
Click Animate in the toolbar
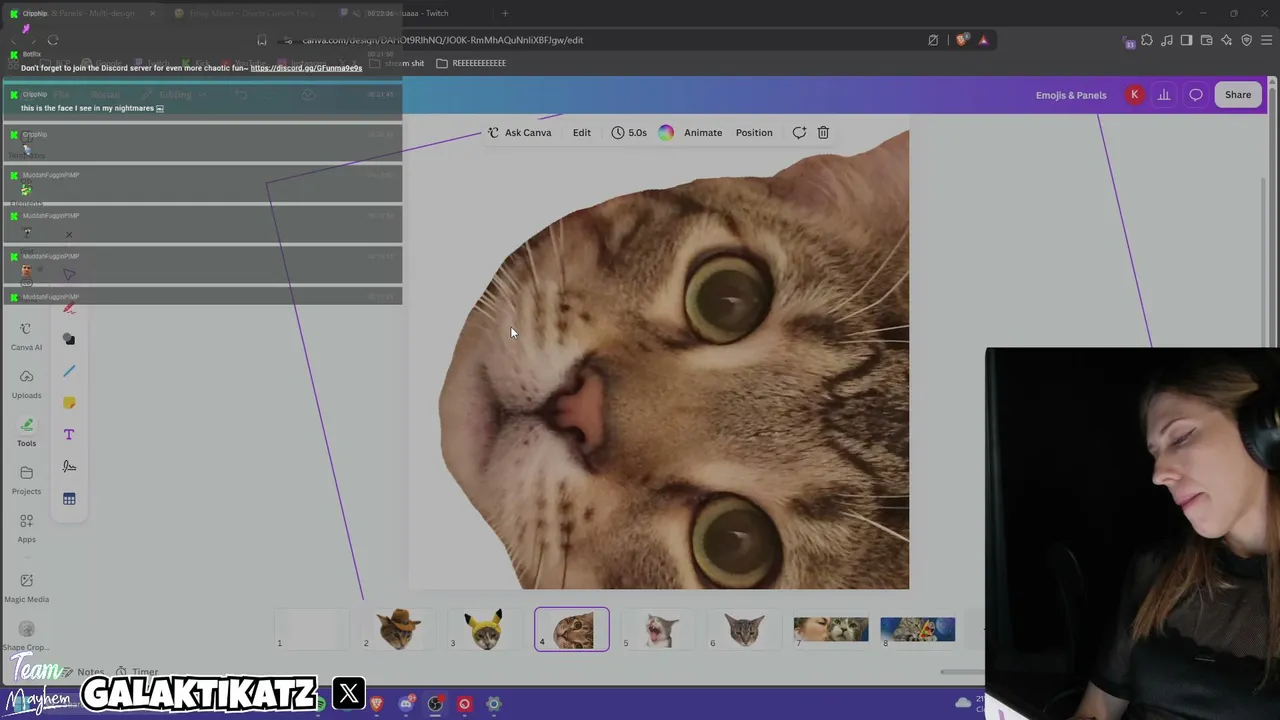[x=703, y=132]
